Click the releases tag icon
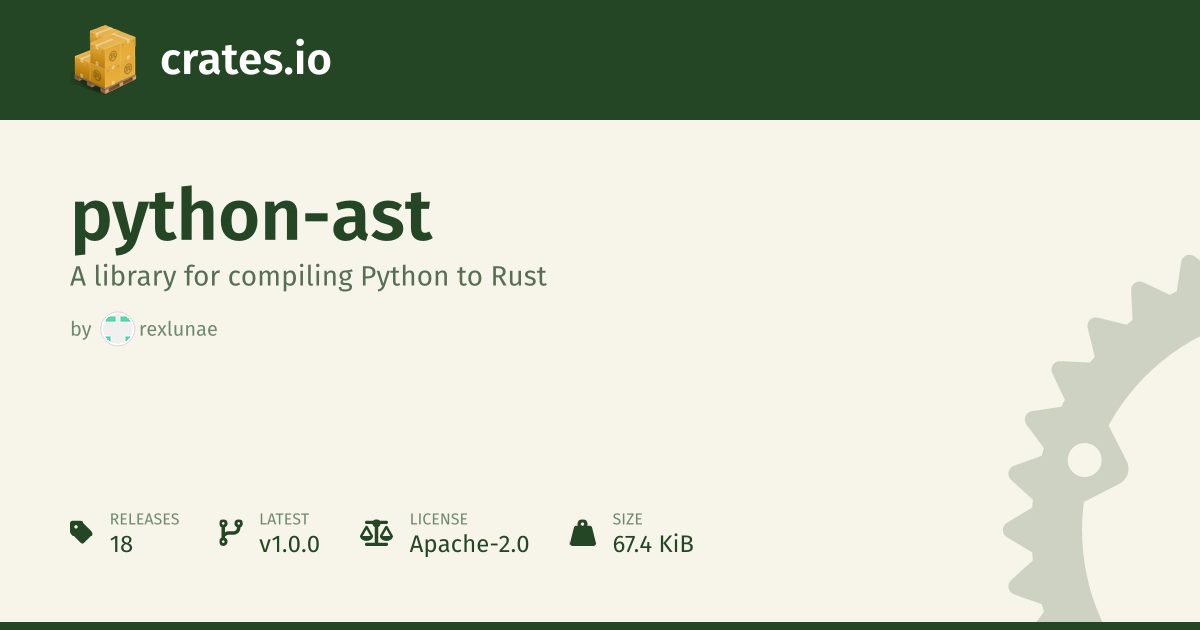1200x630 pixels. pos(82,532)
